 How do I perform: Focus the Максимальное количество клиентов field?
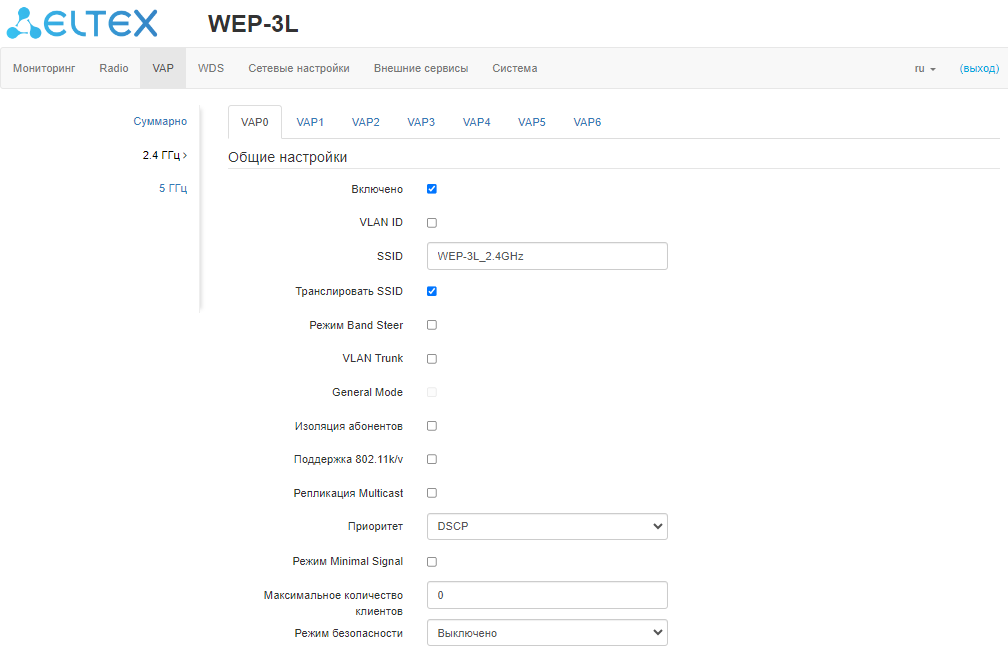click(546, 595)
